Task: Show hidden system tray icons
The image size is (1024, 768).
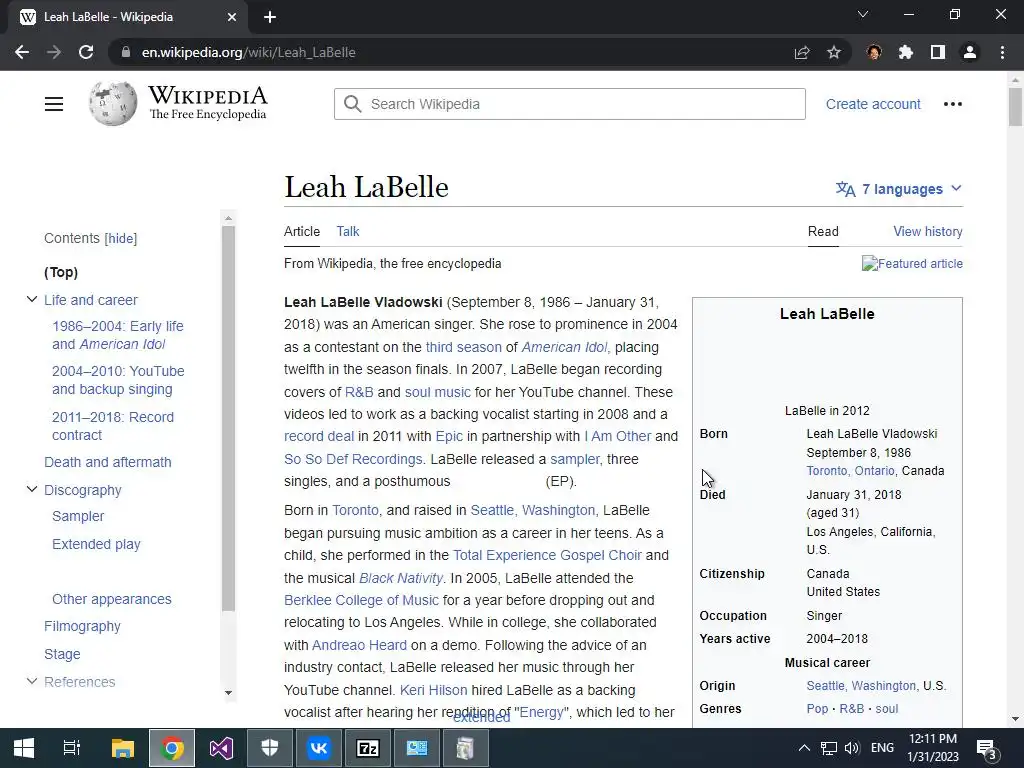Action: 805,748
